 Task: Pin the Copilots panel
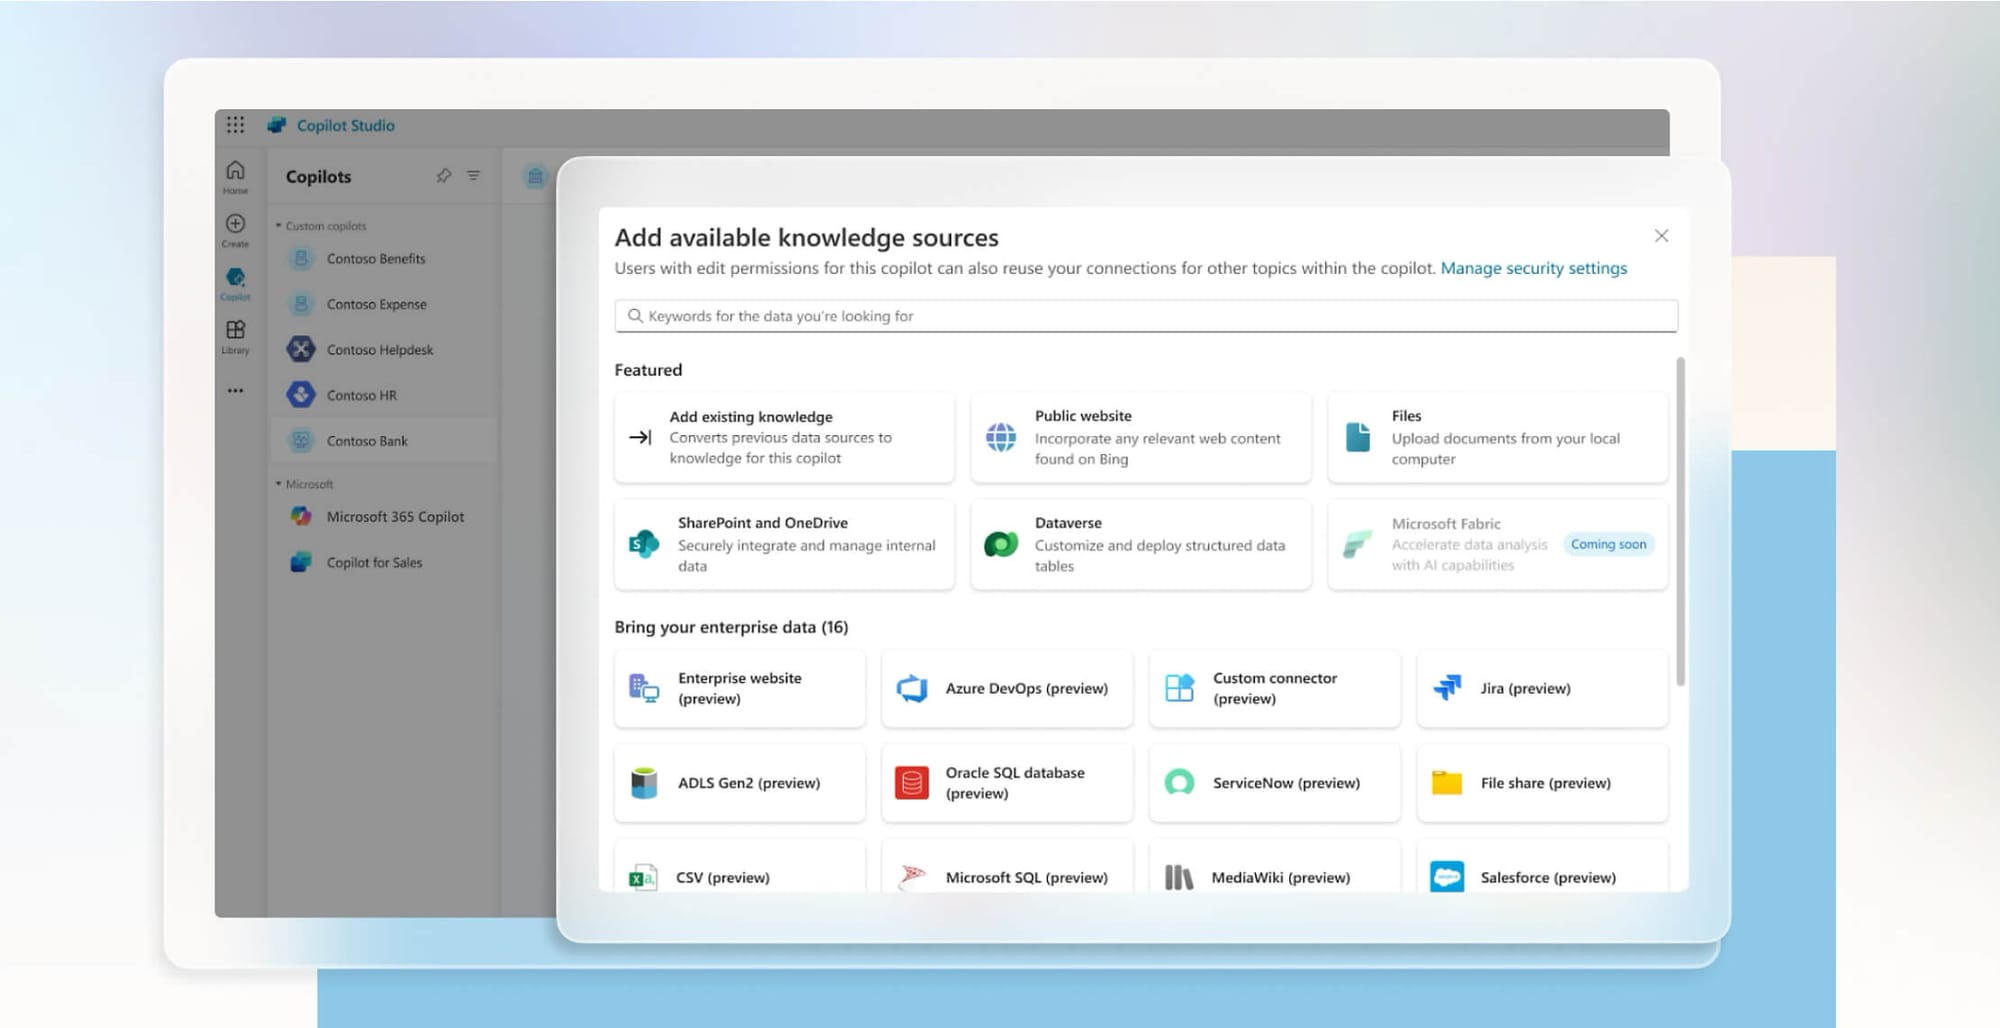coord(443,175)
